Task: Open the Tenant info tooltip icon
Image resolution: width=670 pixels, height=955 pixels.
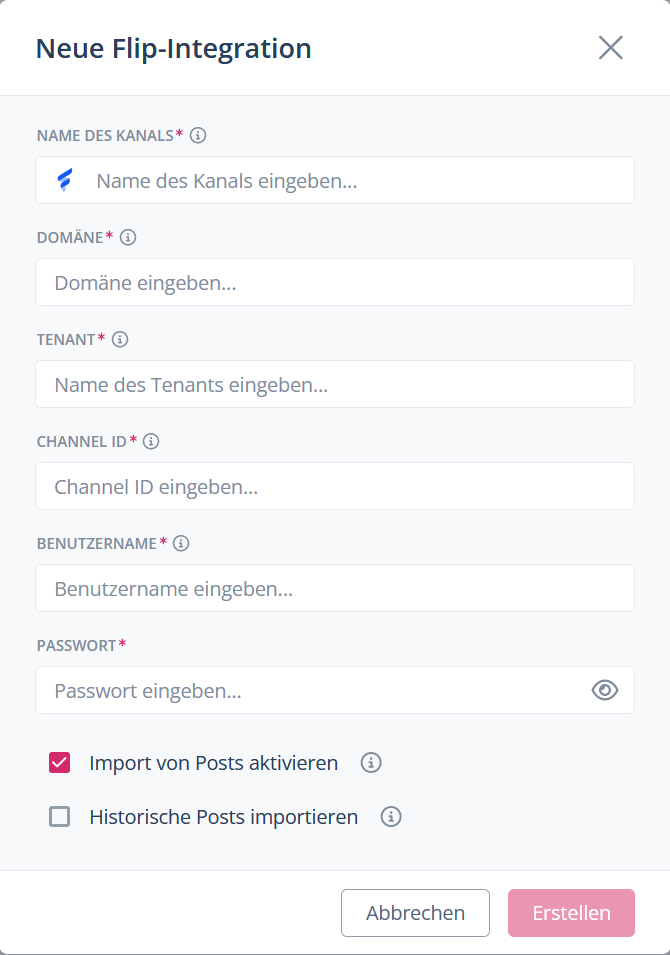Action: [120, 339]
